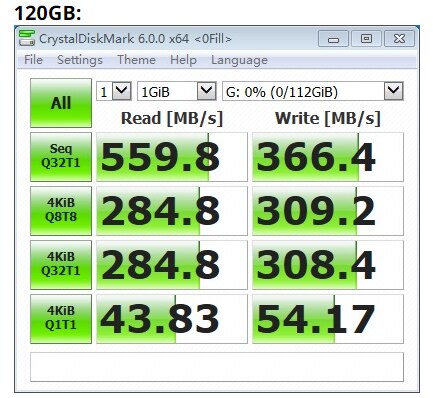Start the 4KiB Q1T1 test
The height and width of the screenshot is (398, 433).
pos(61,319)
